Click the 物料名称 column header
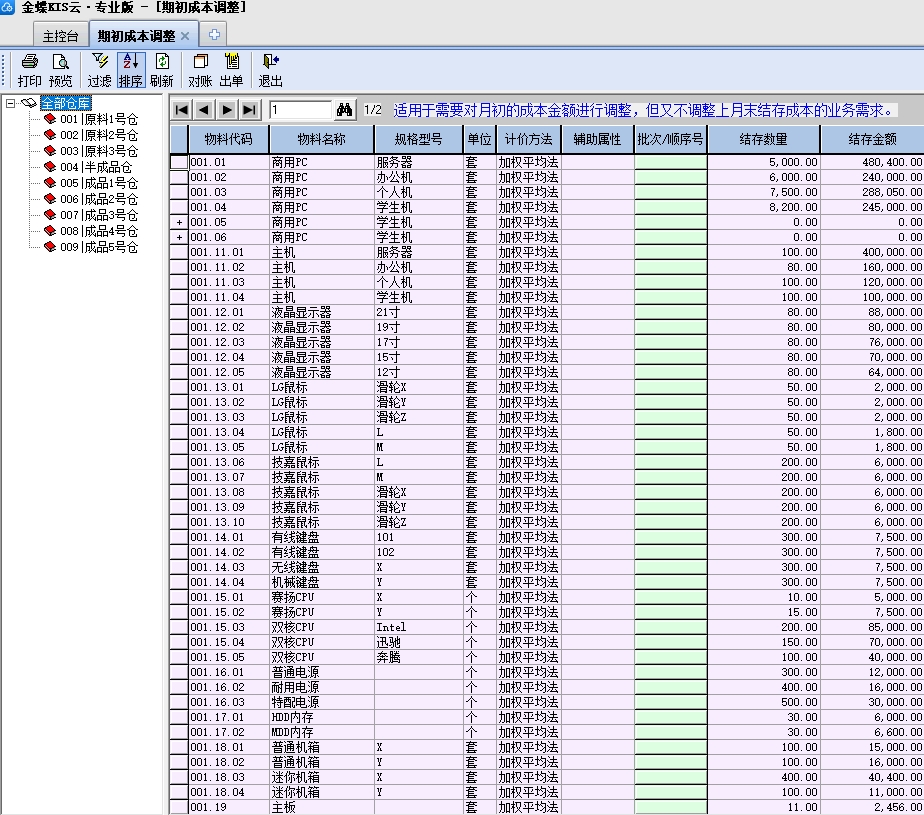The width and height of the screenshot is (924, 815). 321,139
